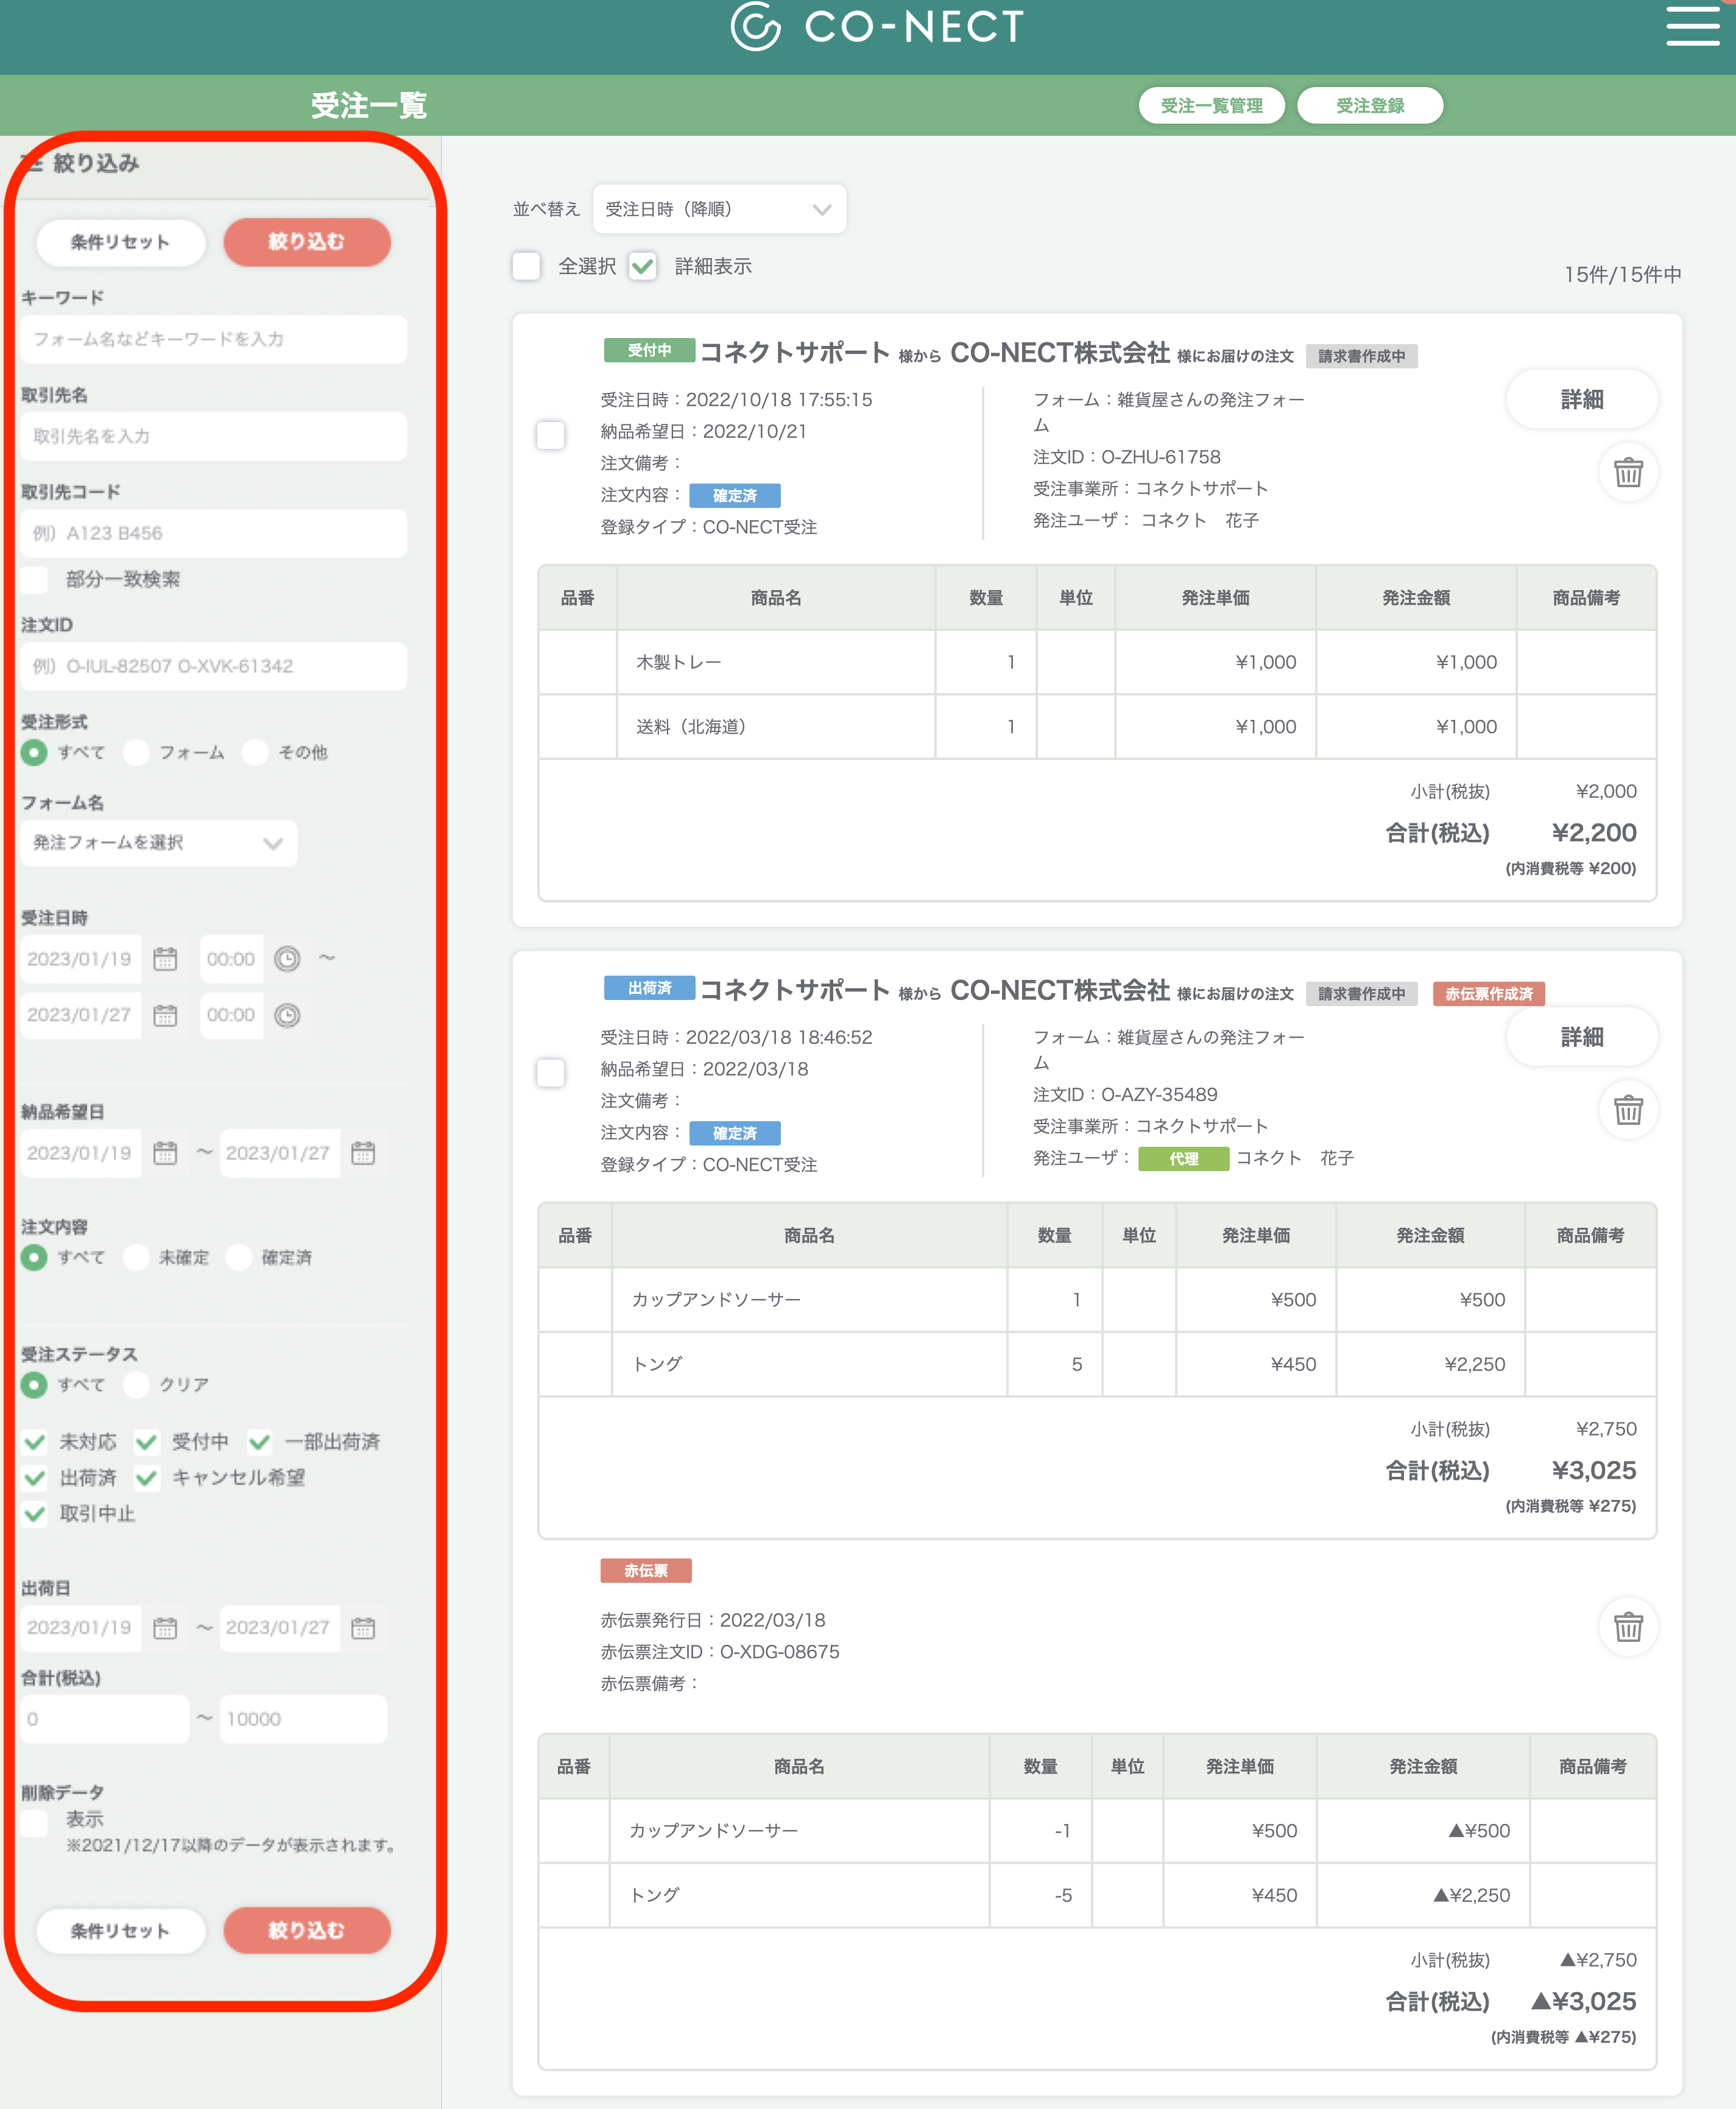
Task: Click the top 条件リセット button
Action: pyautogui.click(x=121, y=242)
